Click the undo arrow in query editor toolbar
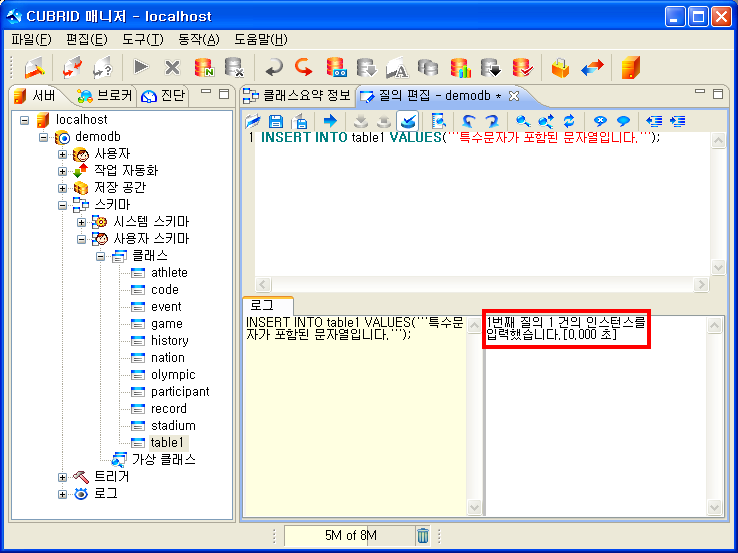The width and height of the screenshot is (738, 553). 468,121
